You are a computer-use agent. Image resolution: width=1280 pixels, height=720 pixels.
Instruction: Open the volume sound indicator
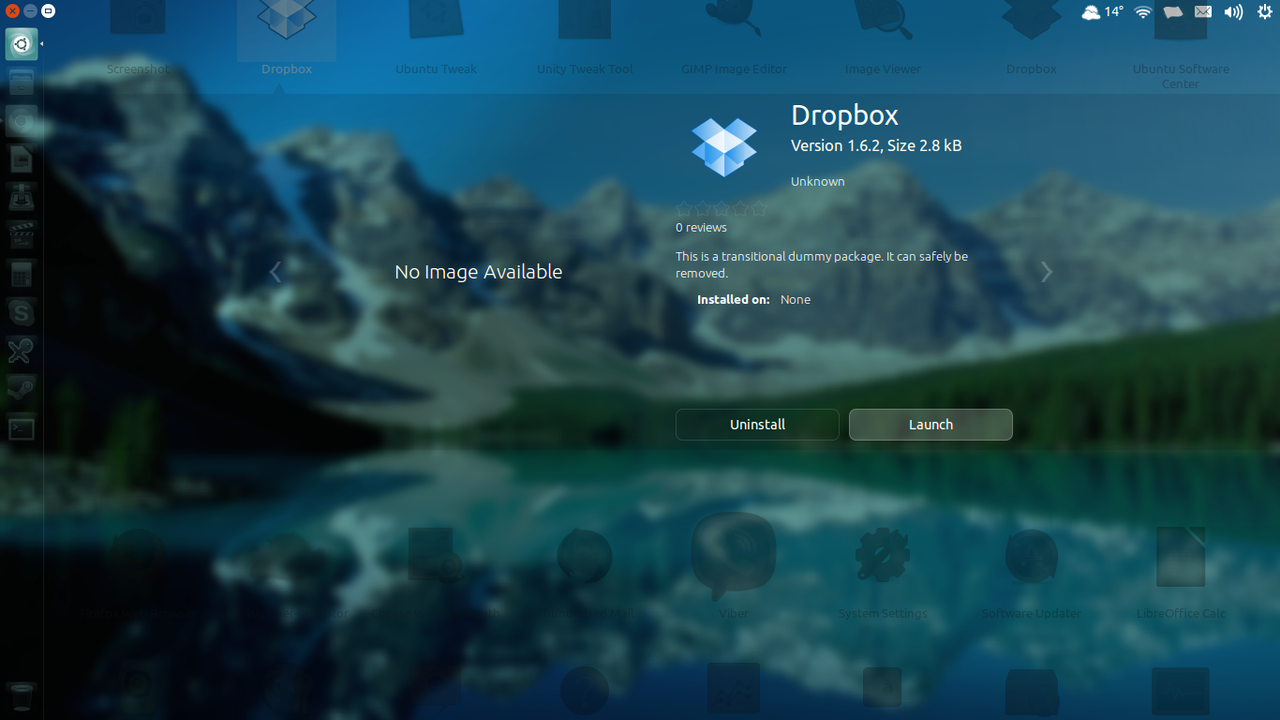pyautogui.click(x=1233, y=12)
